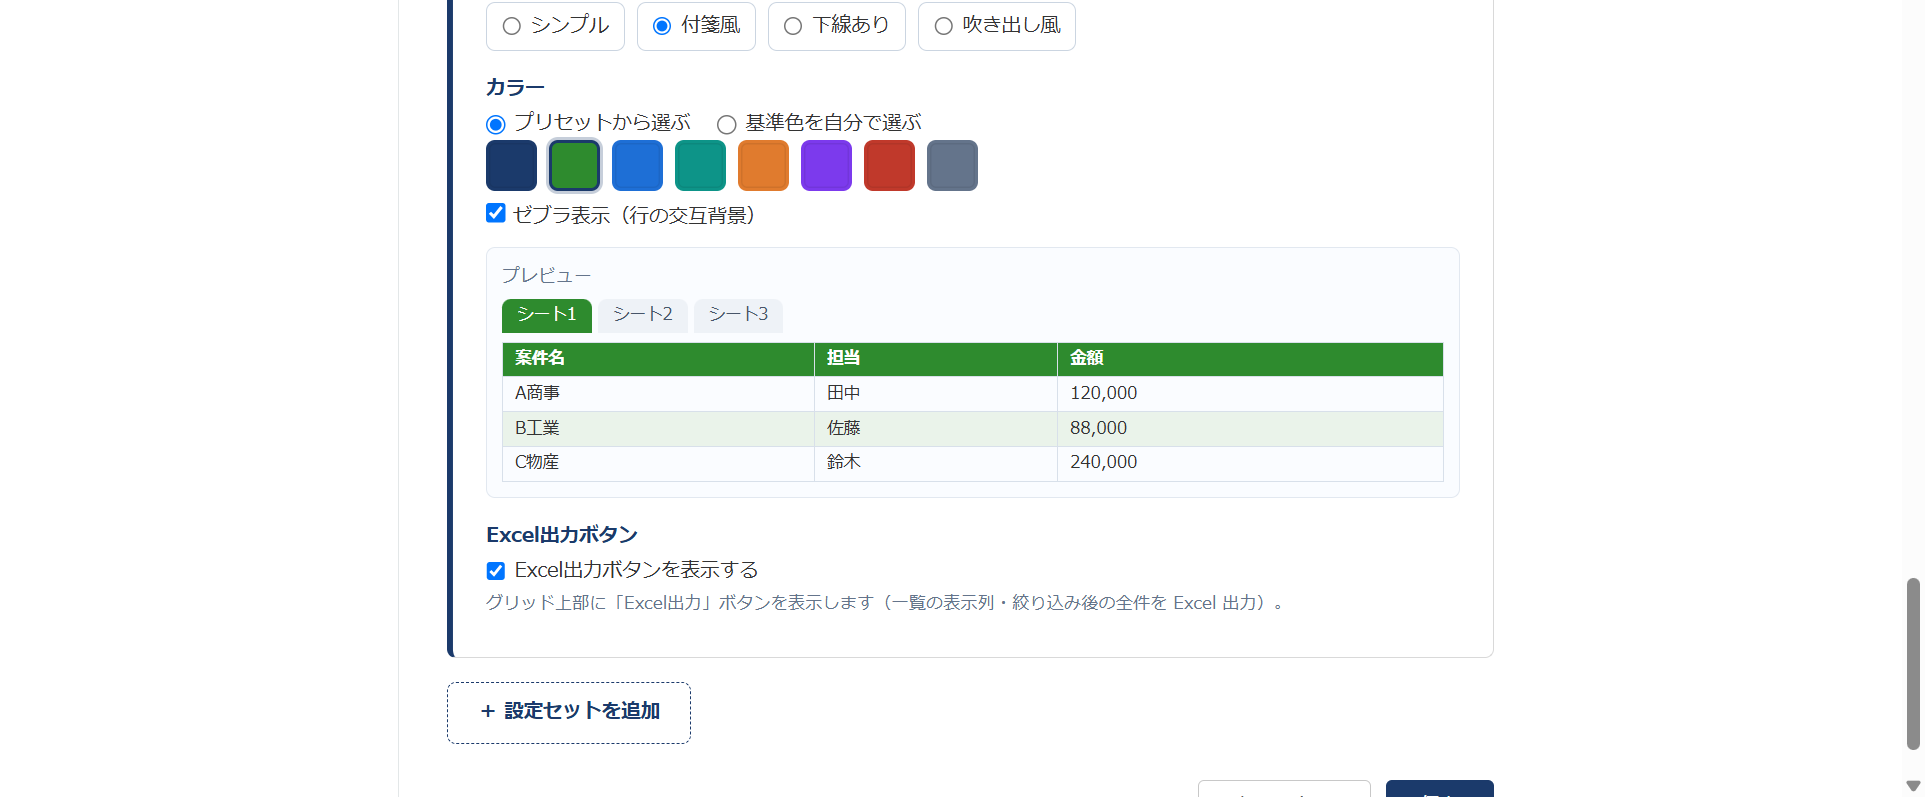Click the page vertical scrollbar thumb
The height and width of the screenshot is (797, 1925).
[x=1913, y=663]
